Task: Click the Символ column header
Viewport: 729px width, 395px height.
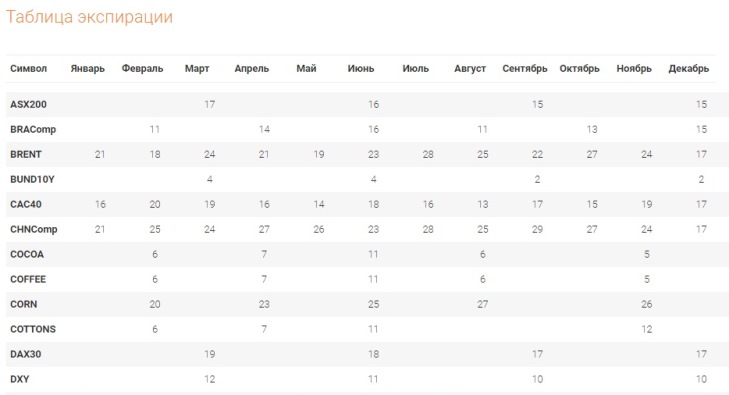Action: pyautogui.click(x=28, y=69)
